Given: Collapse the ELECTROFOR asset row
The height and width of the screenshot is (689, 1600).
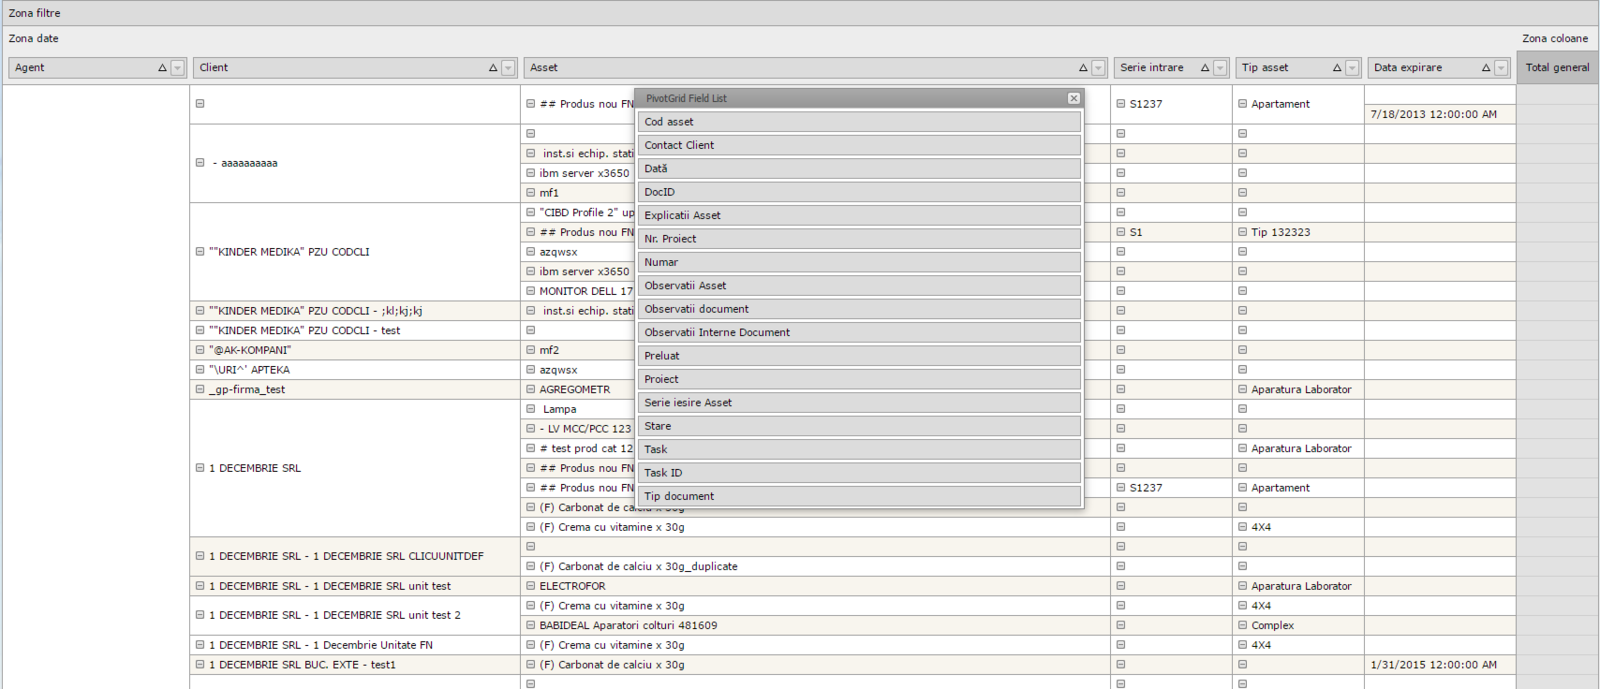Looking at the screenshot, I should point(531,586).
